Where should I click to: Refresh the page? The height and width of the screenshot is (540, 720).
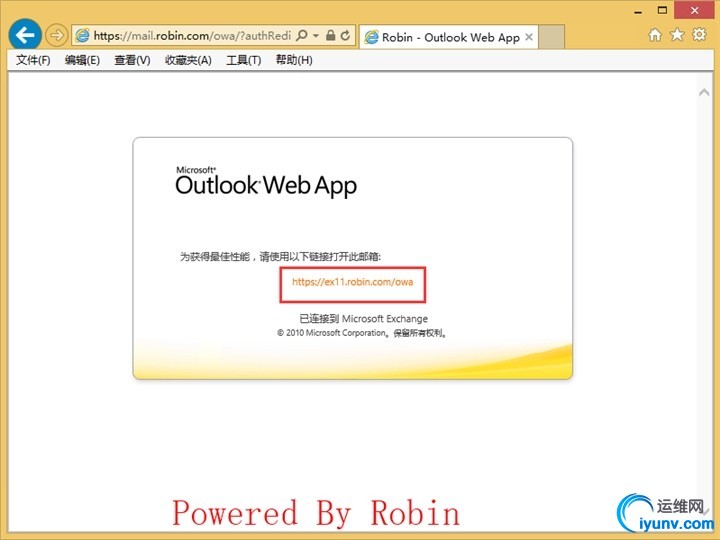[x=345, y=35]
